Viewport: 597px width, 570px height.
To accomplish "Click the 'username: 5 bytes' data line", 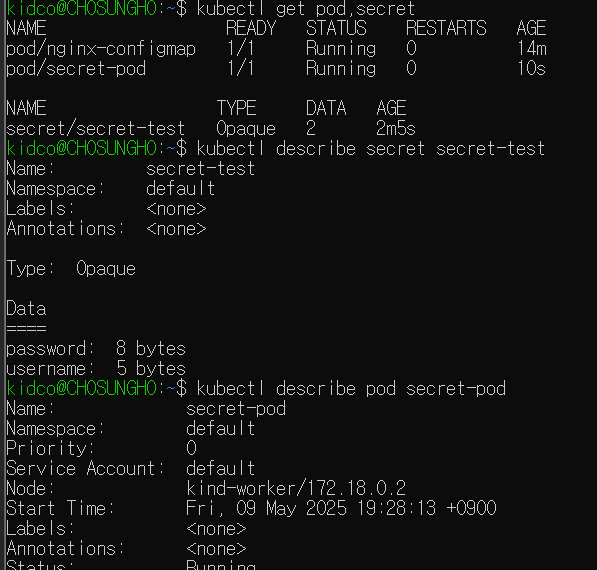I will pos(96,369).
